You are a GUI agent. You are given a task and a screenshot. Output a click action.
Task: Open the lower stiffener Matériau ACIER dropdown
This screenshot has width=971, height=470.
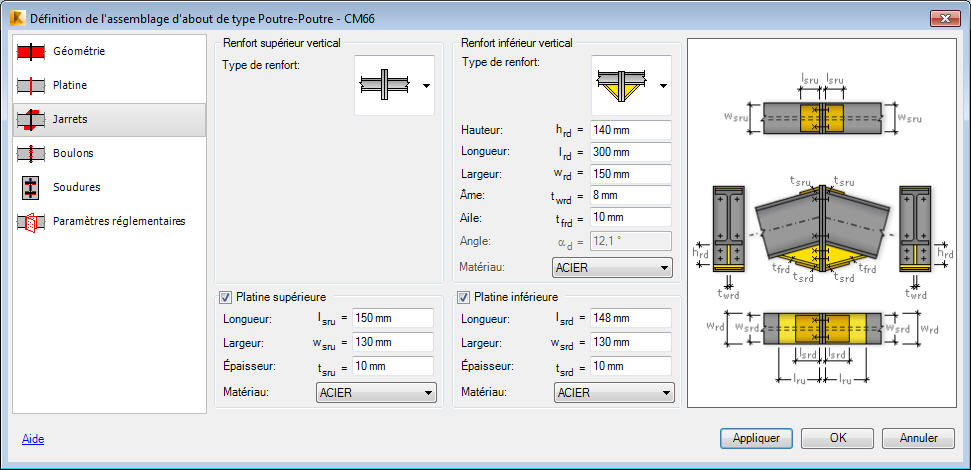(x=612, y=268)
